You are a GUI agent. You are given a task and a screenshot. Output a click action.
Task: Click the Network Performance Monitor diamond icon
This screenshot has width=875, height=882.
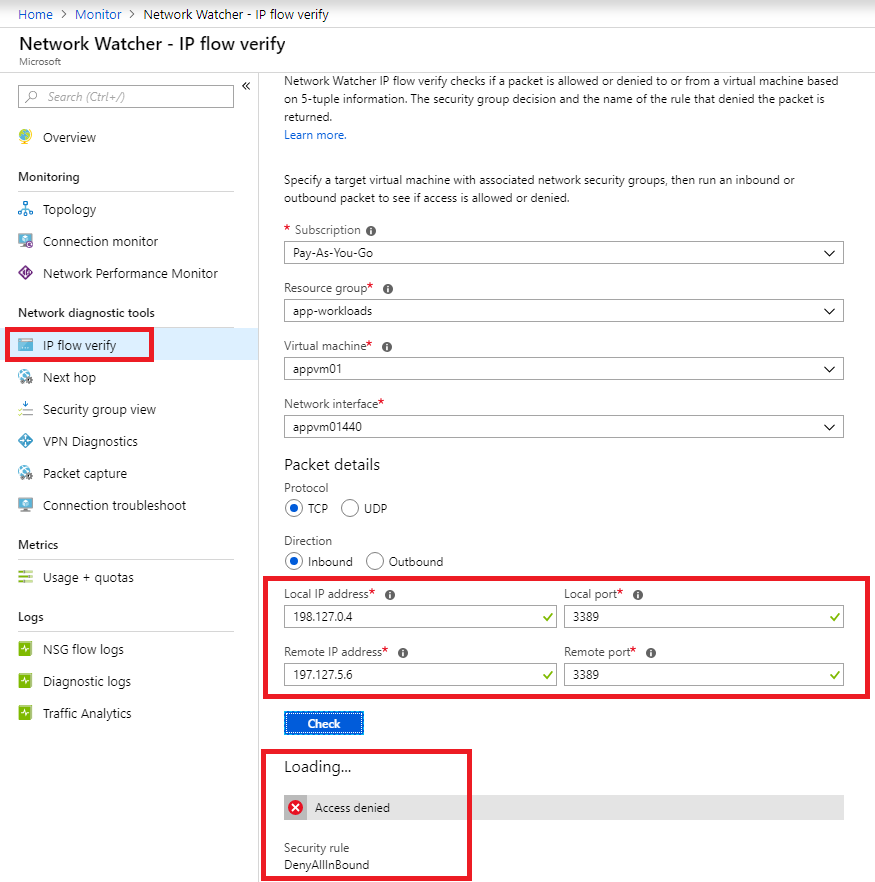click(25, 273)
